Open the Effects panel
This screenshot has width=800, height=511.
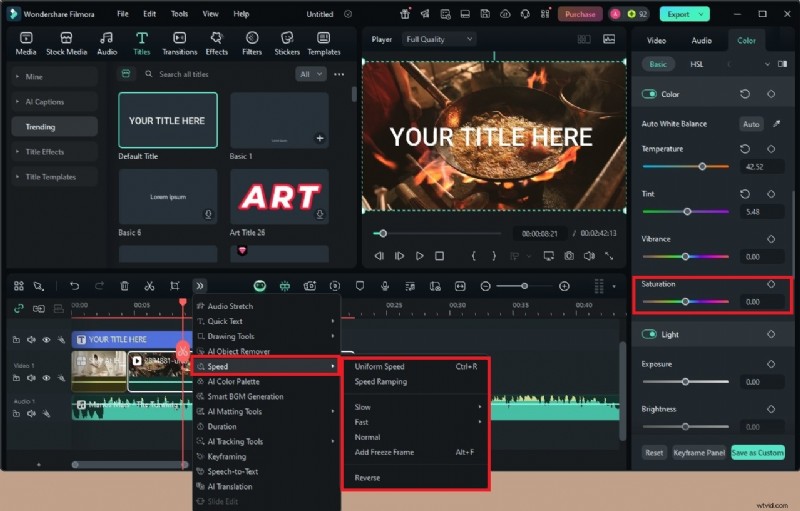(x=216, y=42)
